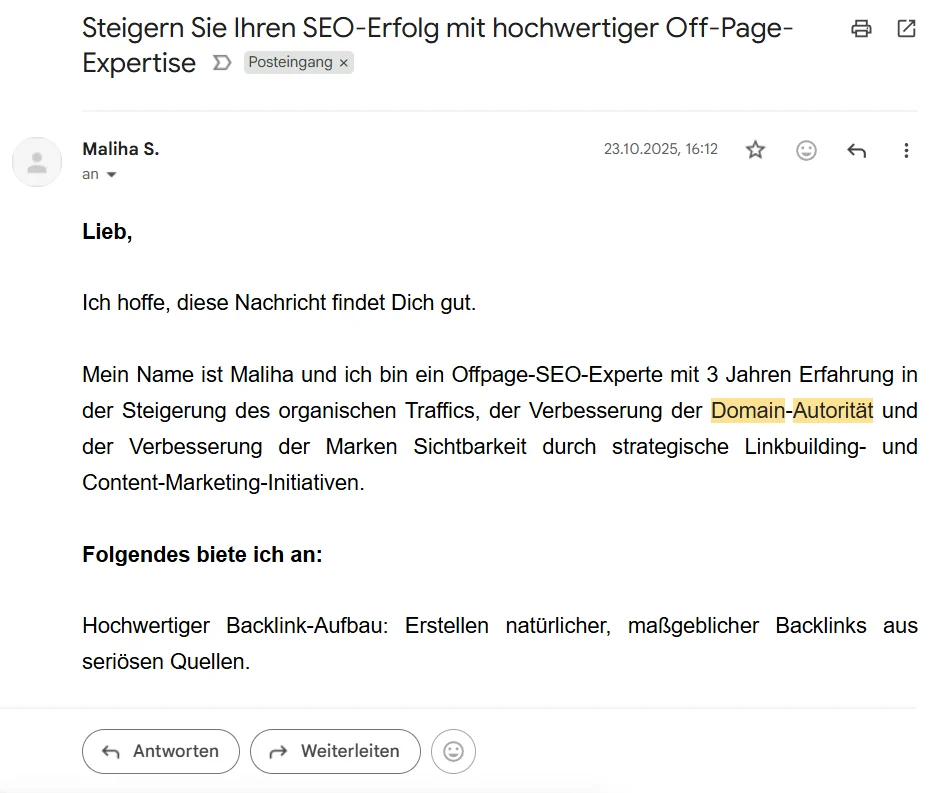Reply using the reply arrow icon
This screenshot has width=937, height=793.
[856, 150]
